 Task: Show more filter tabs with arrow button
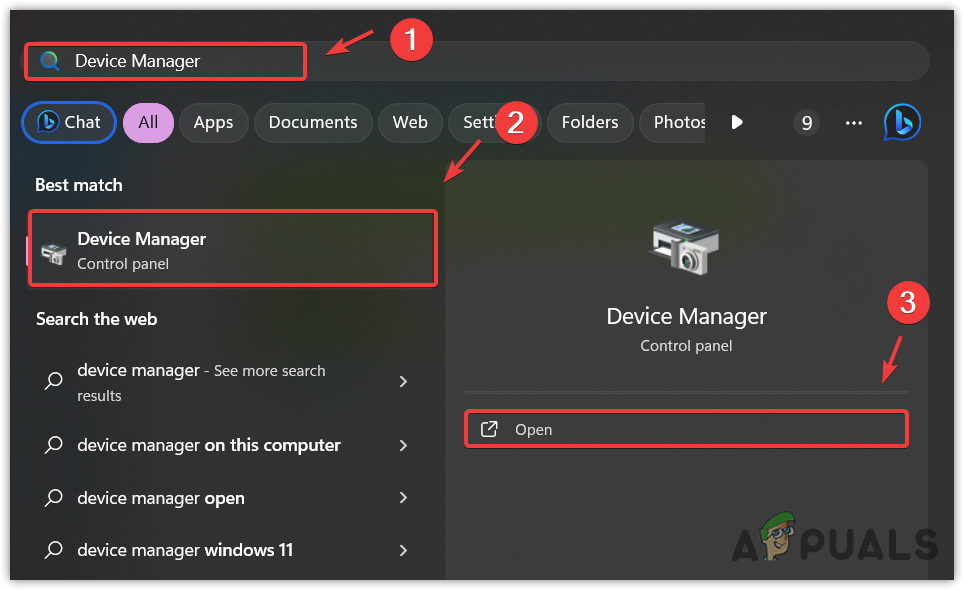737,122
